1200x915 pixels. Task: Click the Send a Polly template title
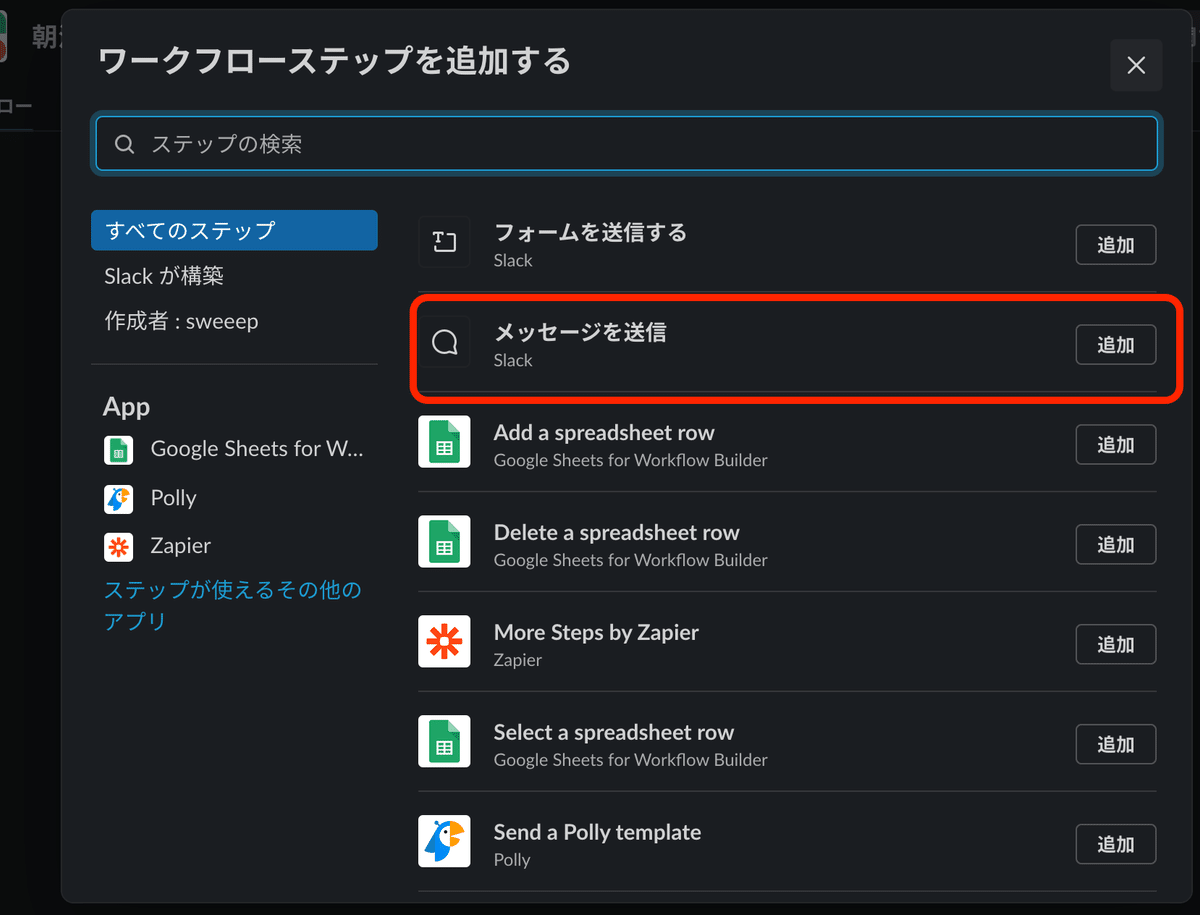pos(597,832)
